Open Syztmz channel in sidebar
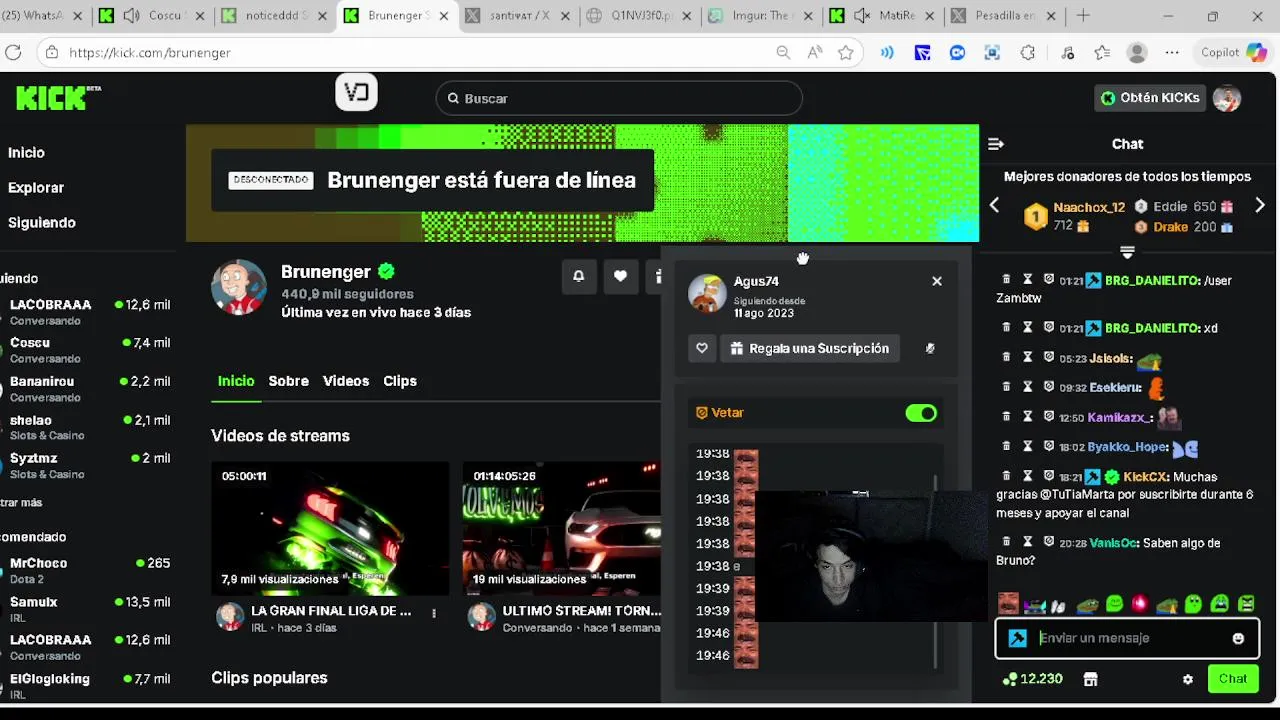The image size is (1280, 720). [88, 465]
